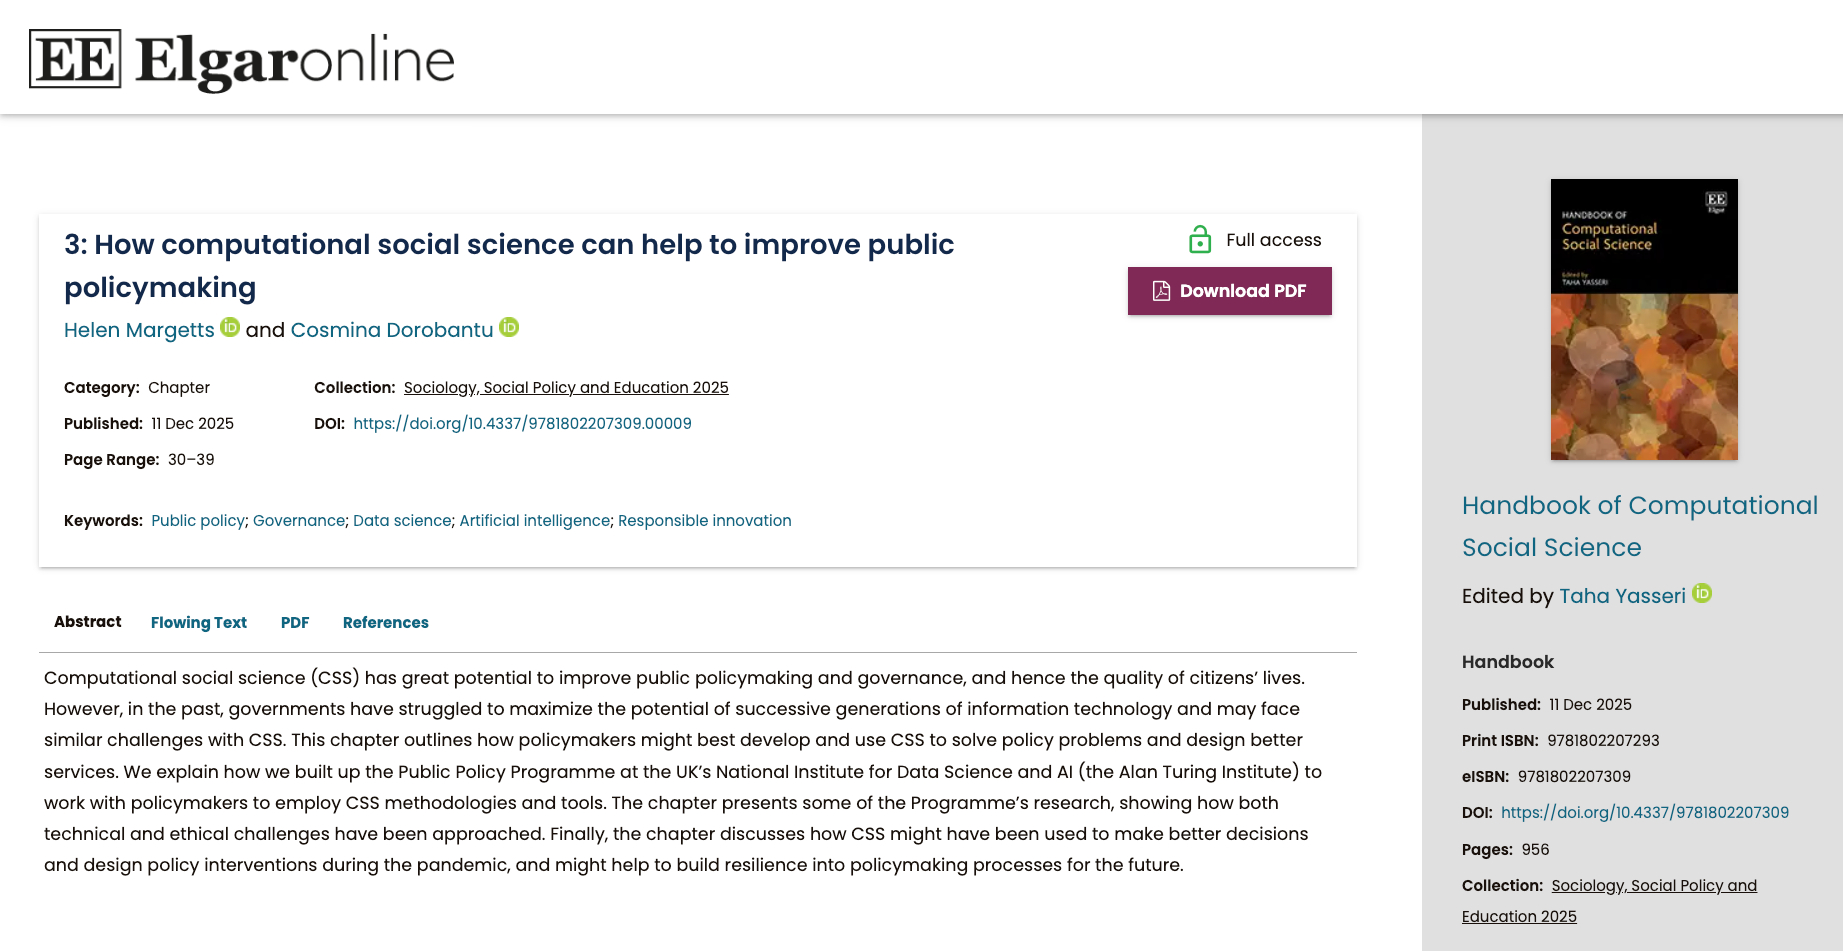
Task: Click Cosmina Dorobantu's ORCID iD icon
Action: pos(509,327)
